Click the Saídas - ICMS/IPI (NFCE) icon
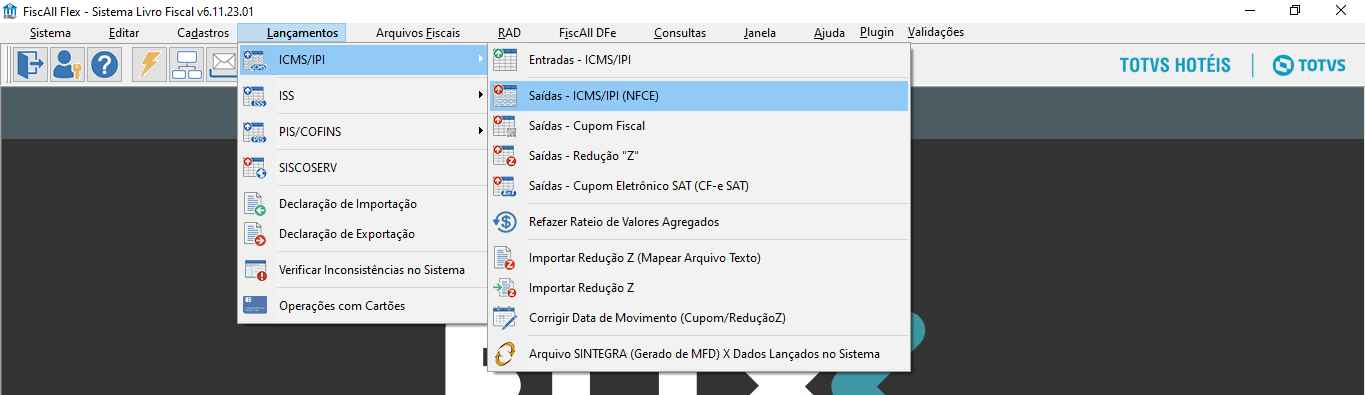Screen dimensions: 1365x395 coord(505,96)
